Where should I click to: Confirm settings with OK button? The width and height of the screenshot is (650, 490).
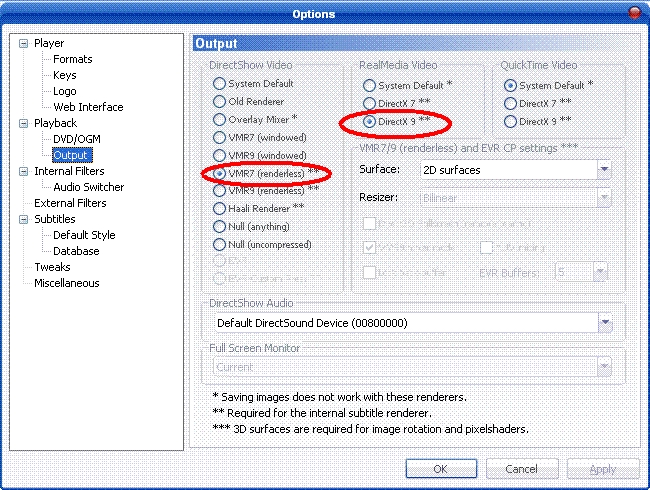coord(441,469)
